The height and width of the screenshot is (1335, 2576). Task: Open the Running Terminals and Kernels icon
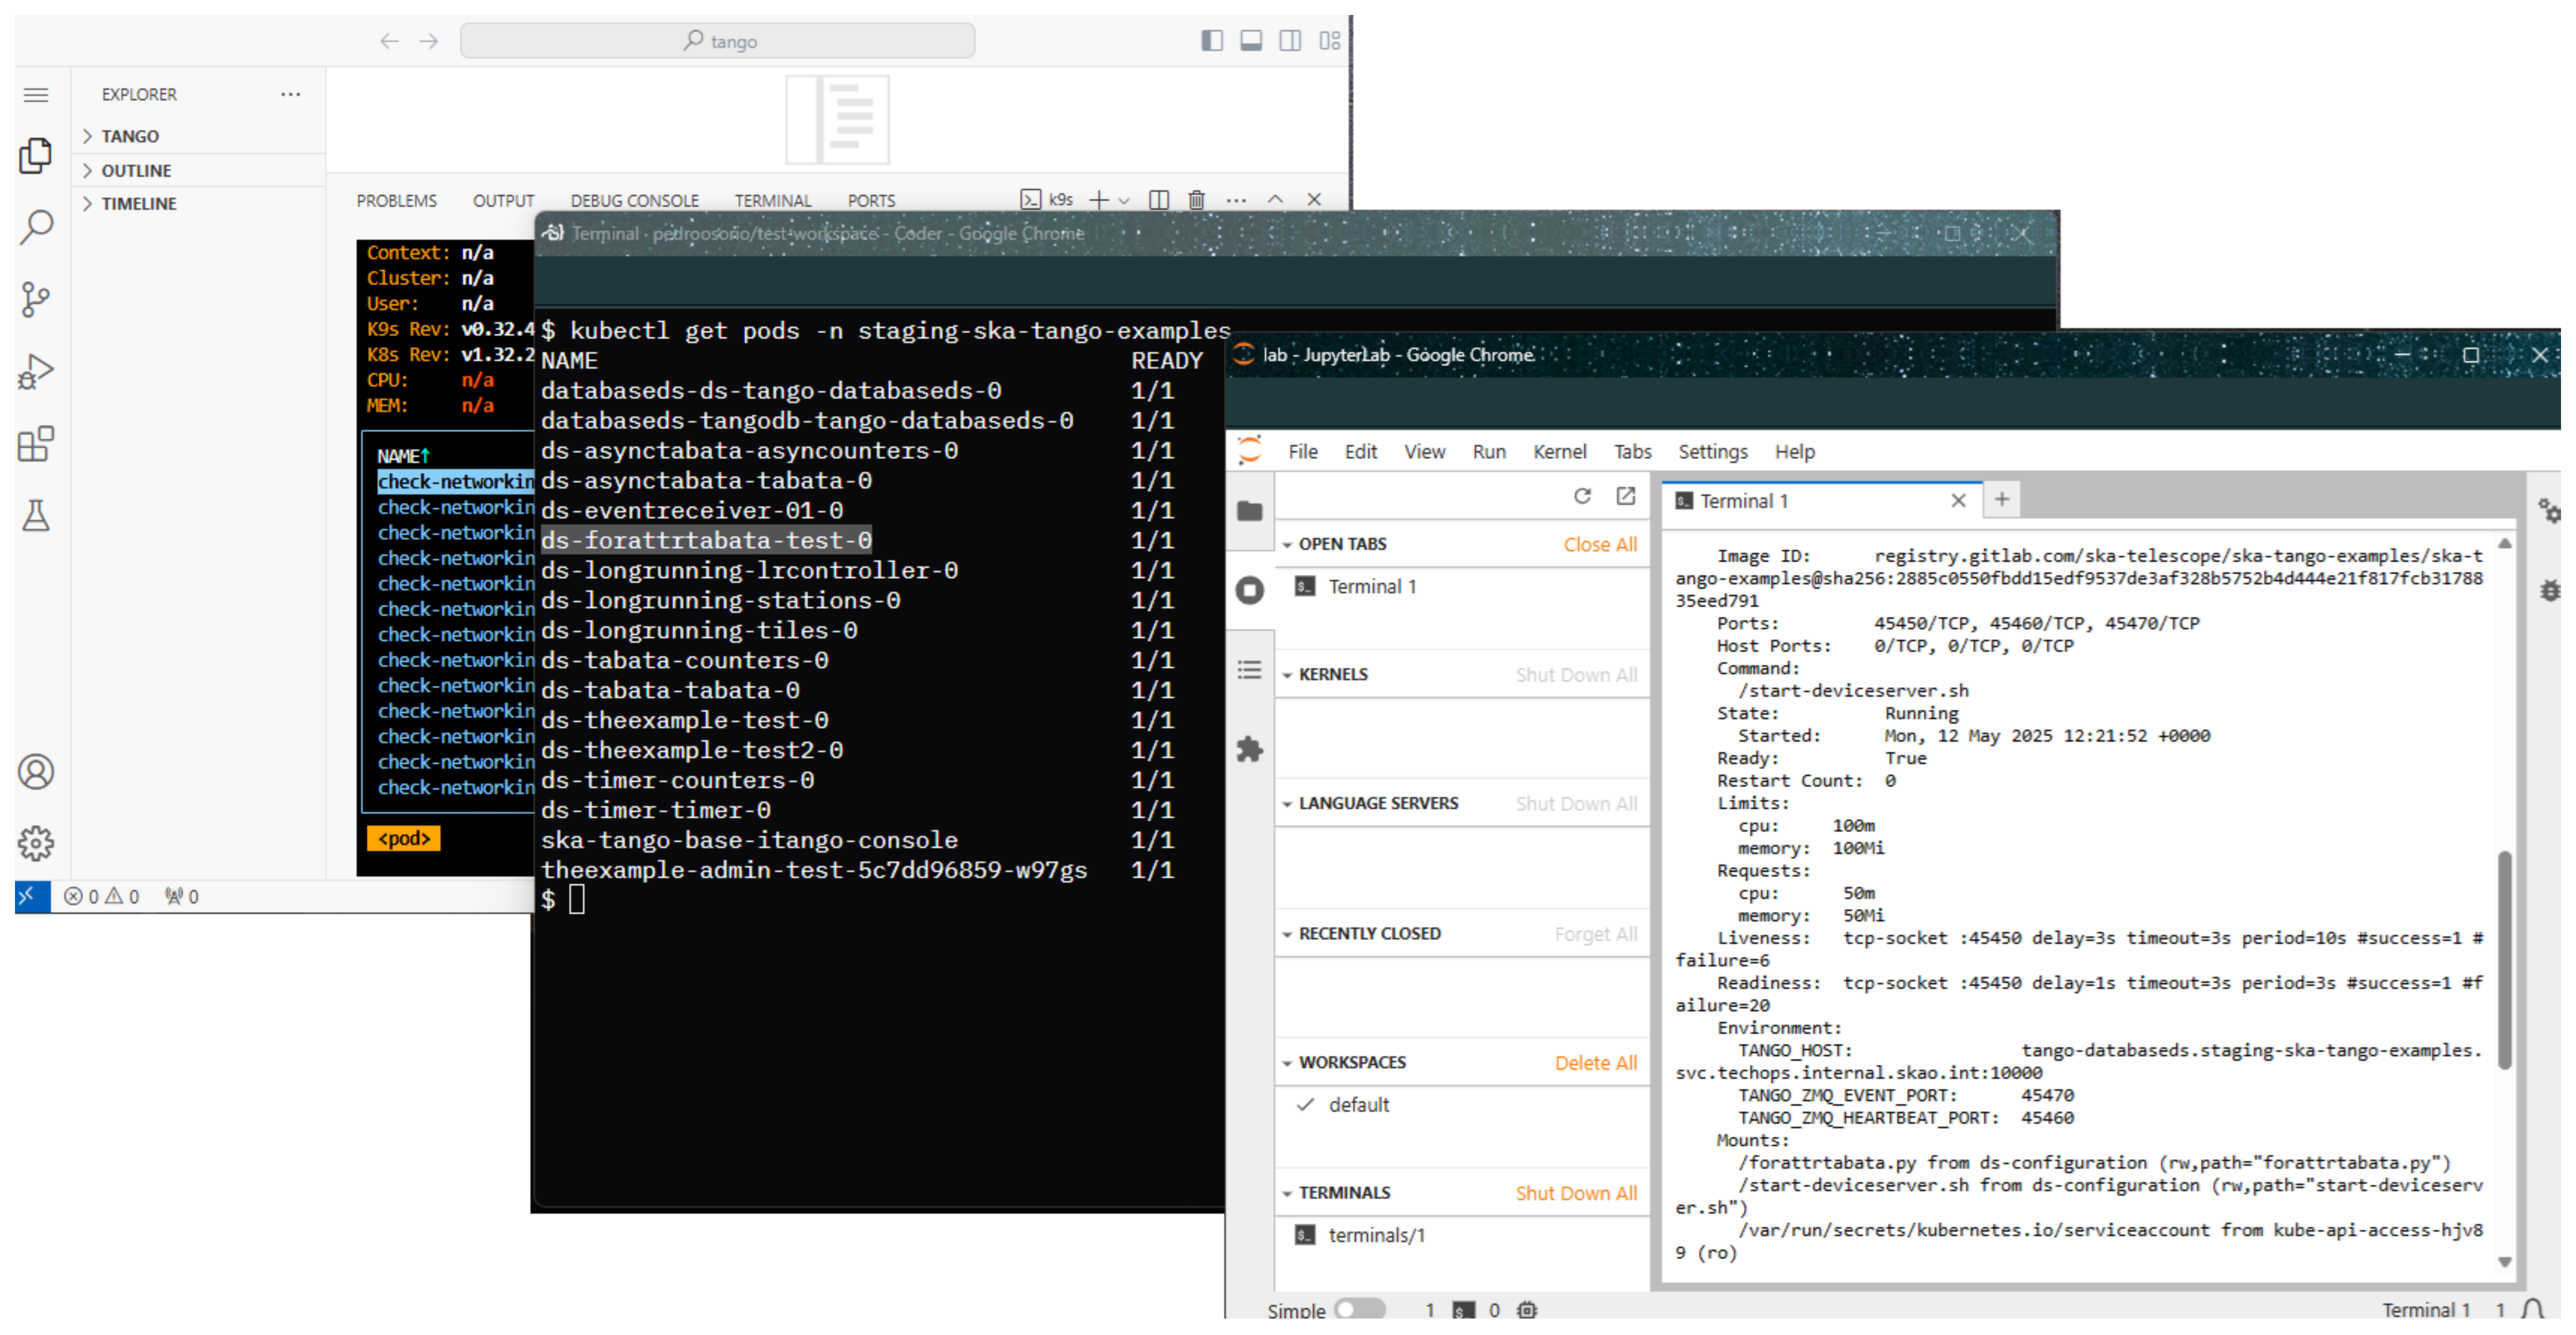point(1250,590)
